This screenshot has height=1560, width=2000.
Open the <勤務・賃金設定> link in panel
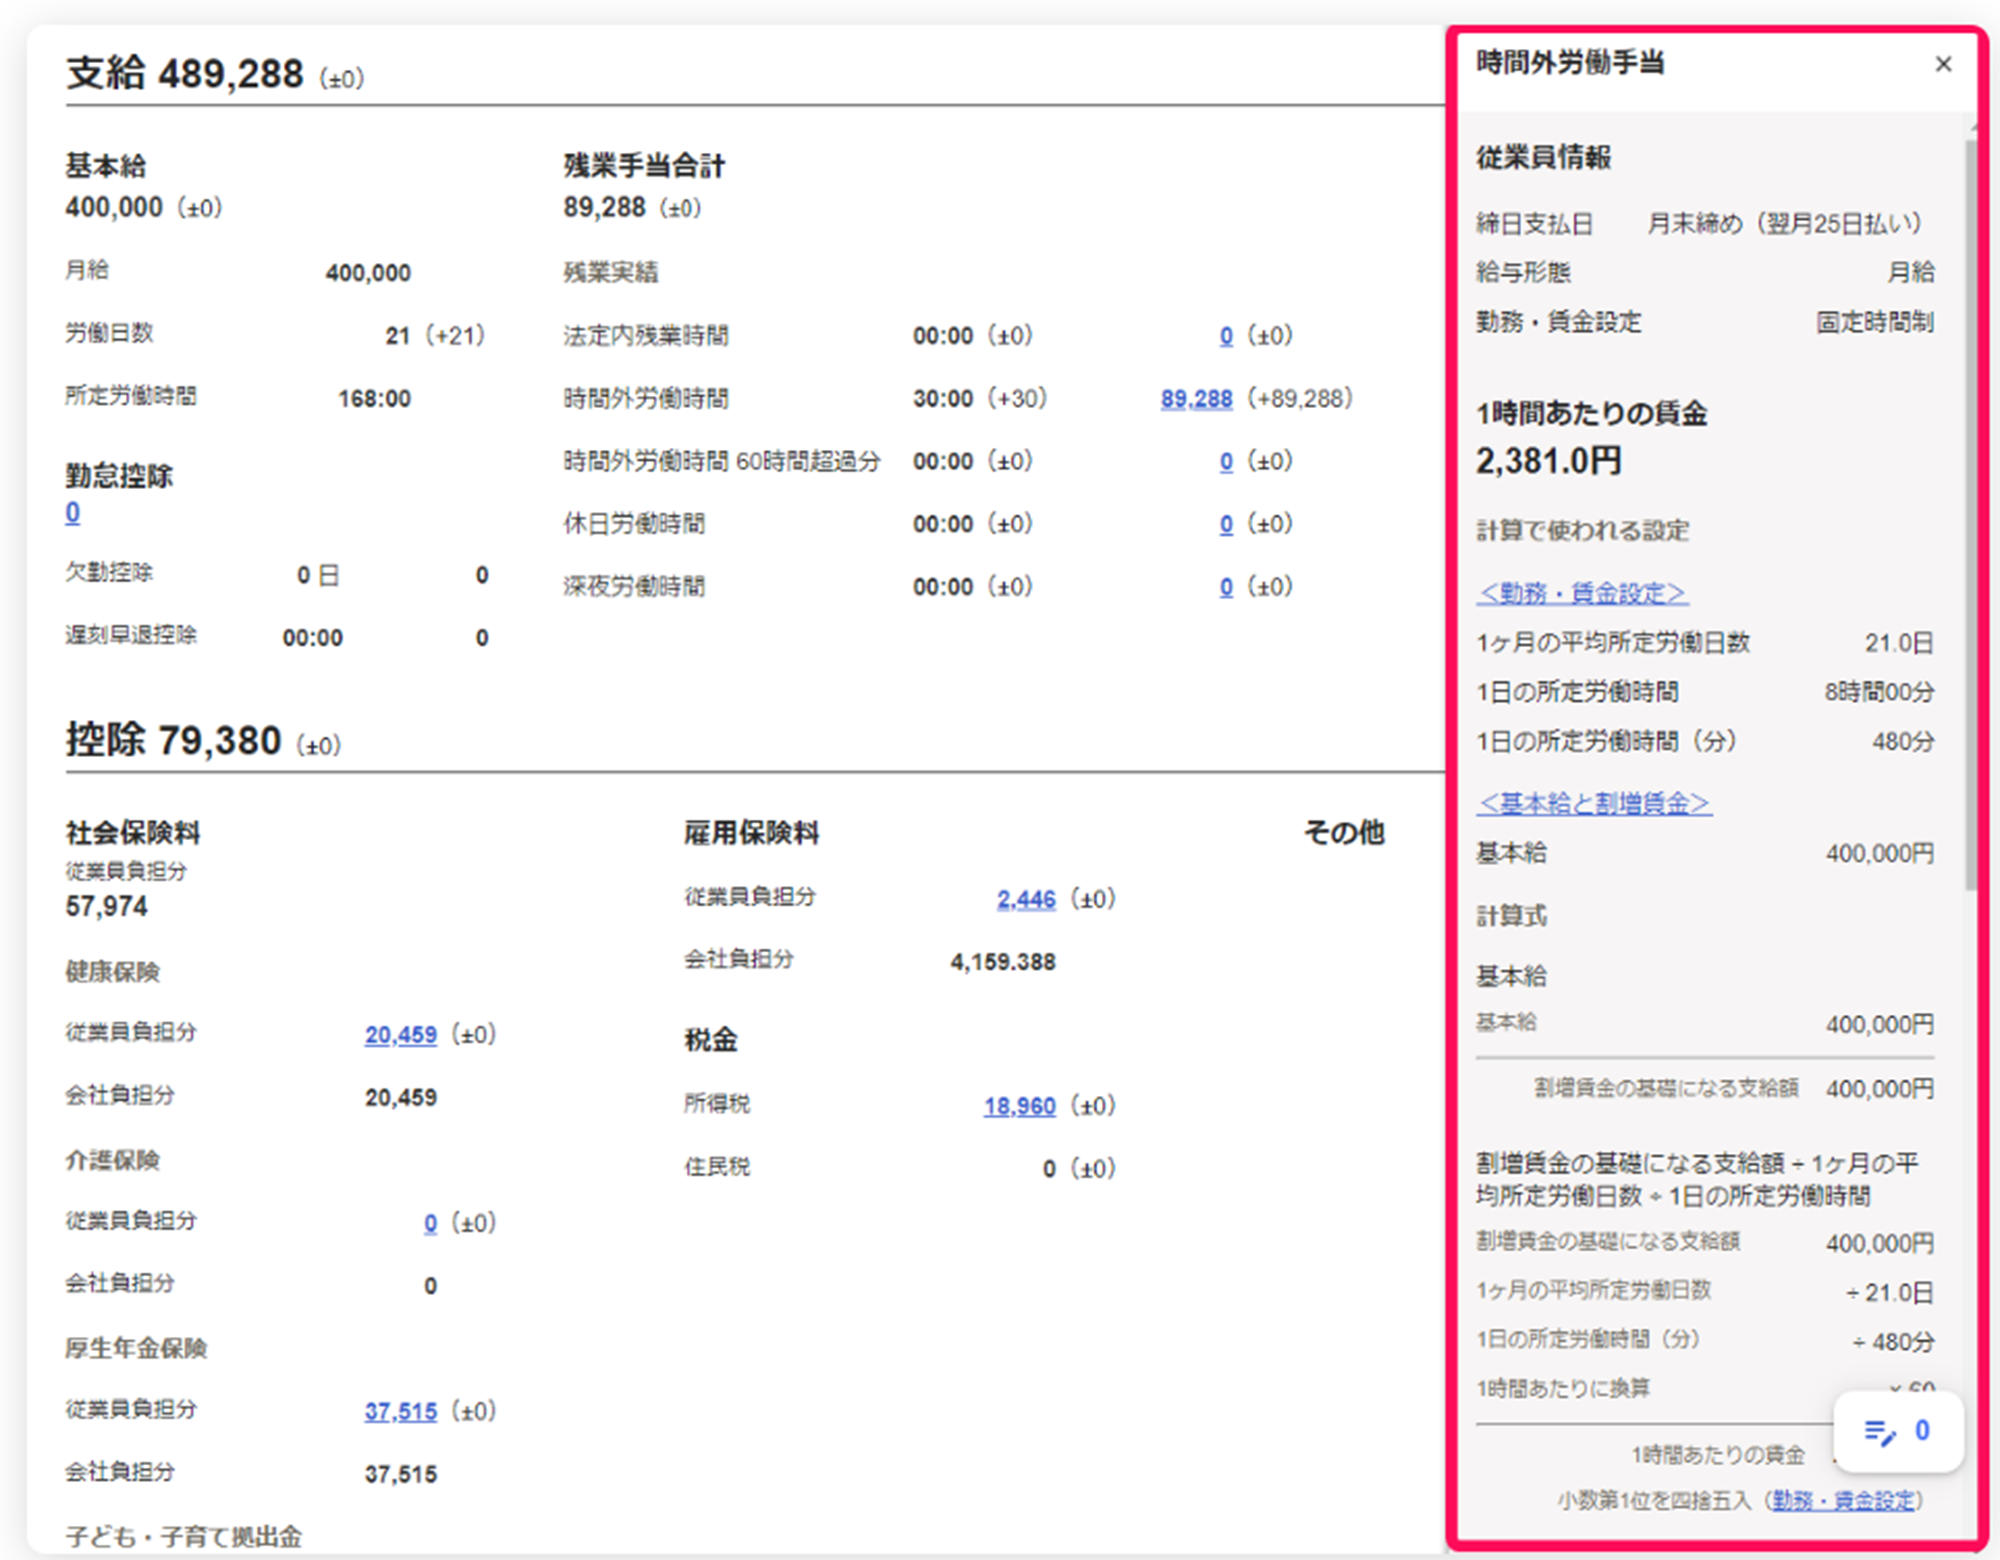click(1582, 593)
